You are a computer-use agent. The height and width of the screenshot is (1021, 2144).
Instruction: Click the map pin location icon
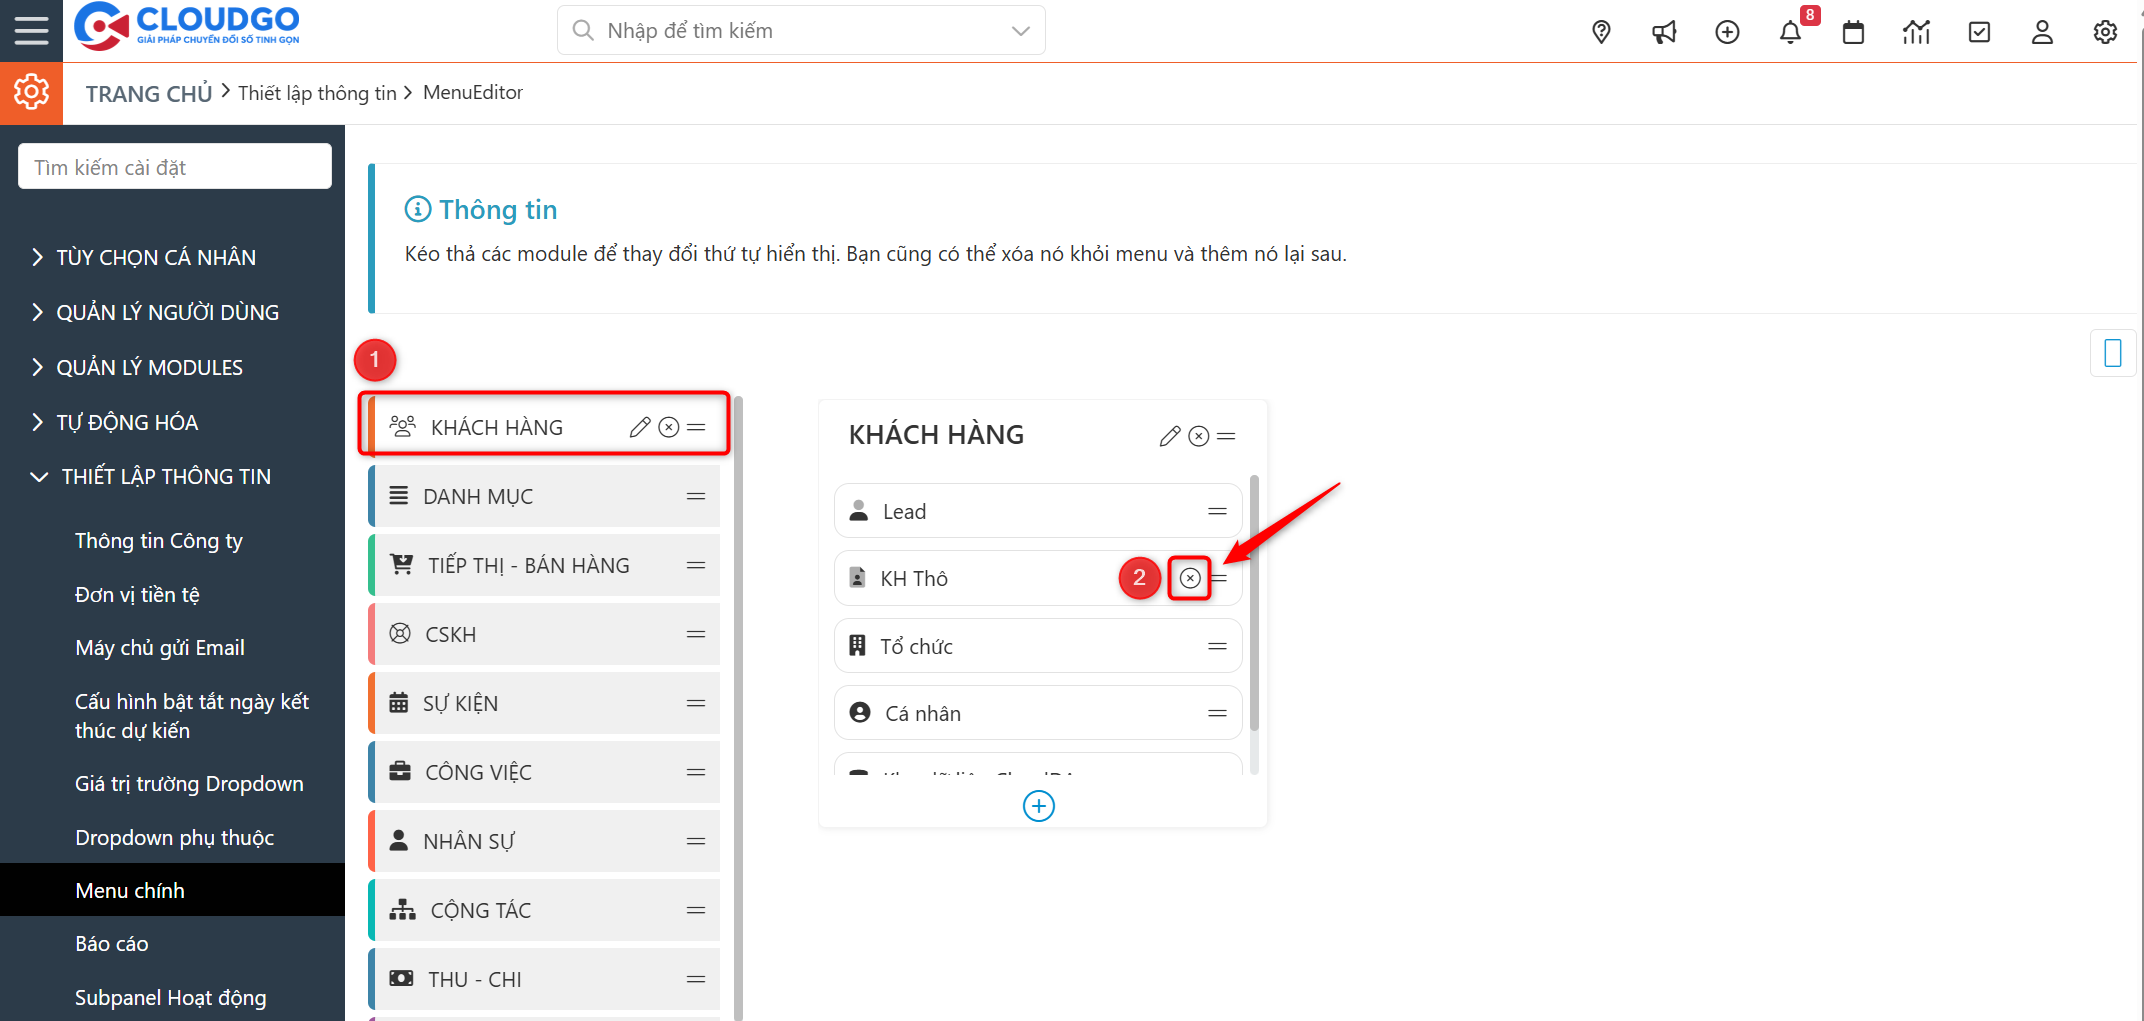click(1601, 31)
